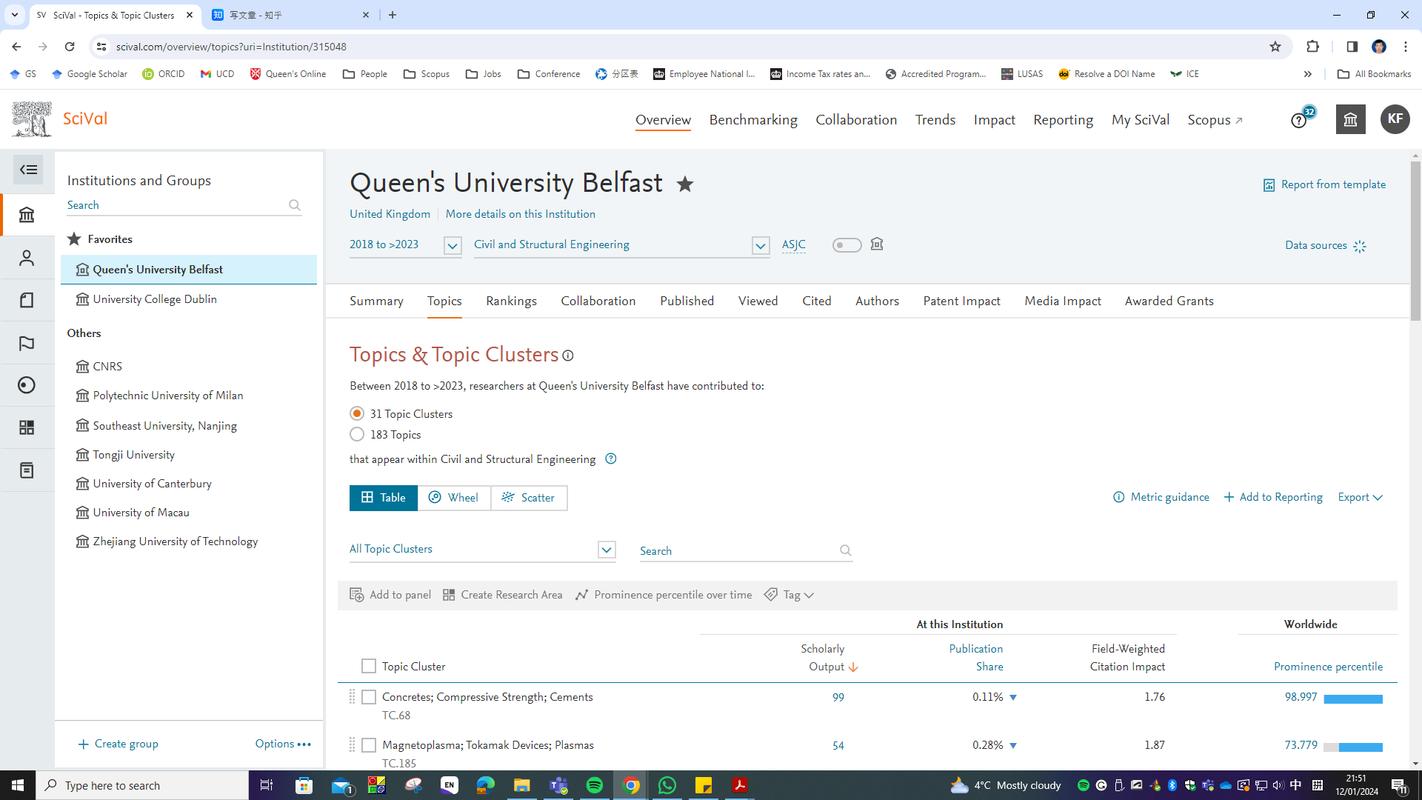Open Spotify from the taskbar
The image size is (1422, 800).
click(x=595, y=785)
